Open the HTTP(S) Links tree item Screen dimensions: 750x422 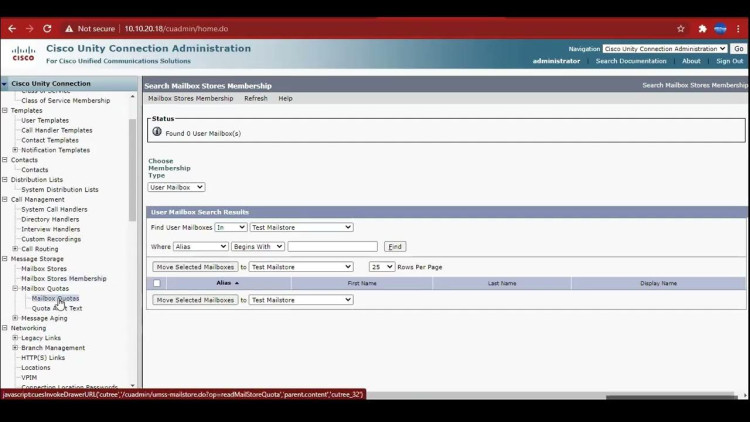pyautogui.click(x=43, y=358)
